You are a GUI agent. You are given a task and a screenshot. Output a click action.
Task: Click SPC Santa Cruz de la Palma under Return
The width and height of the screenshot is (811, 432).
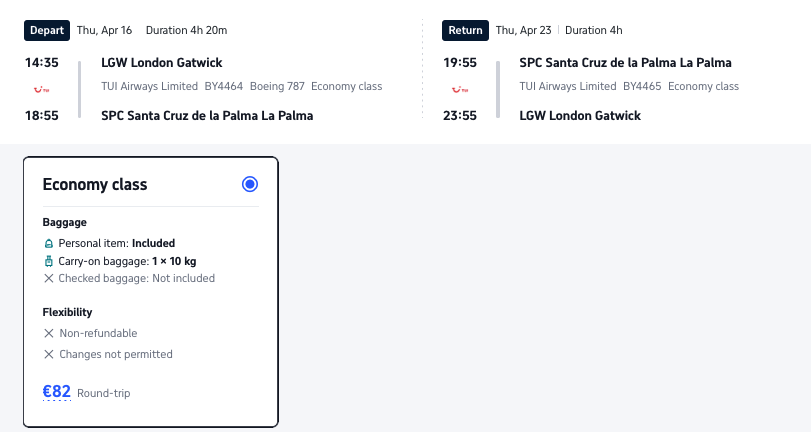click(x=625, y=63)
